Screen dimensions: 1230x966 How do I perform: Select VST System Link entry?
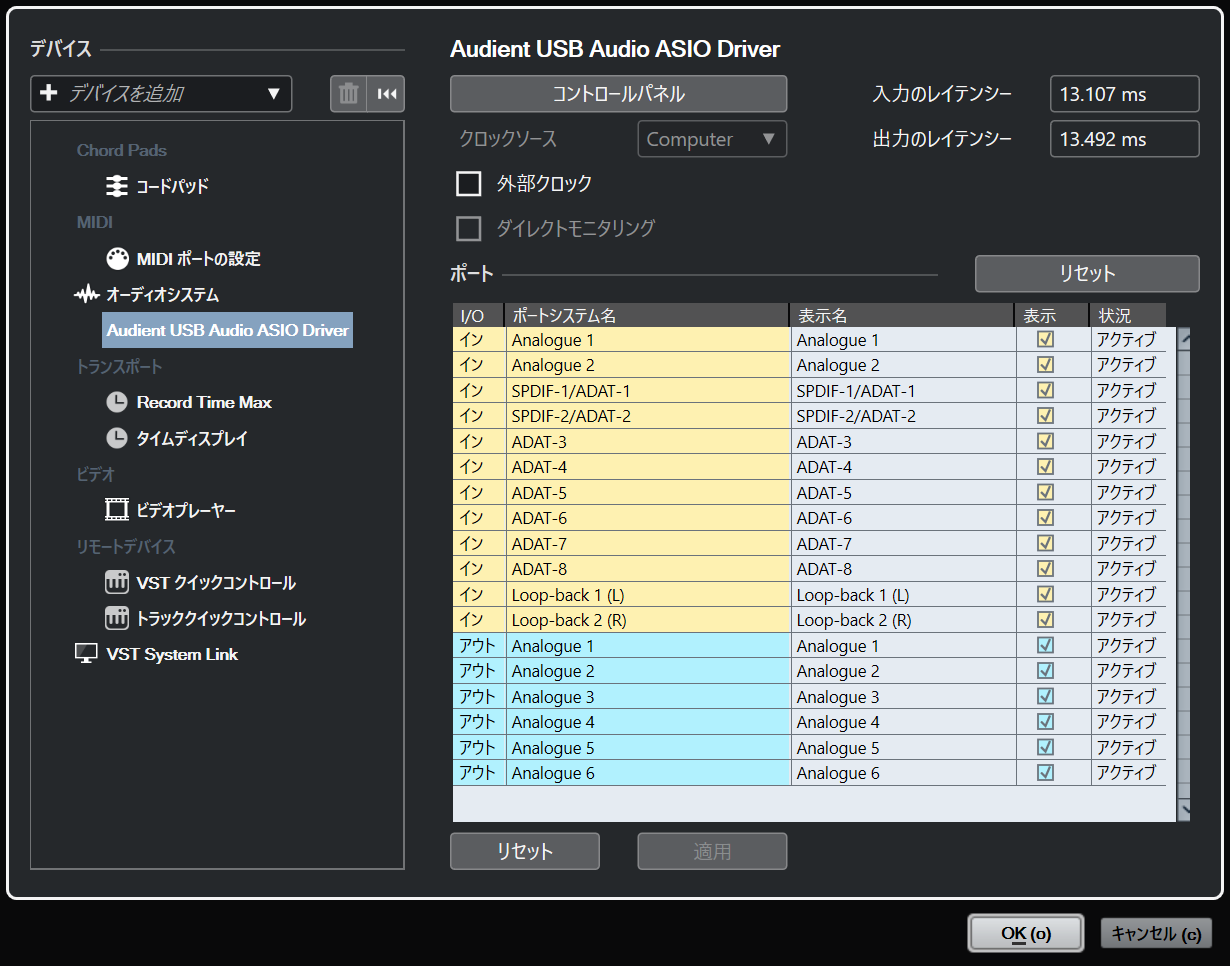coord(172,654)
